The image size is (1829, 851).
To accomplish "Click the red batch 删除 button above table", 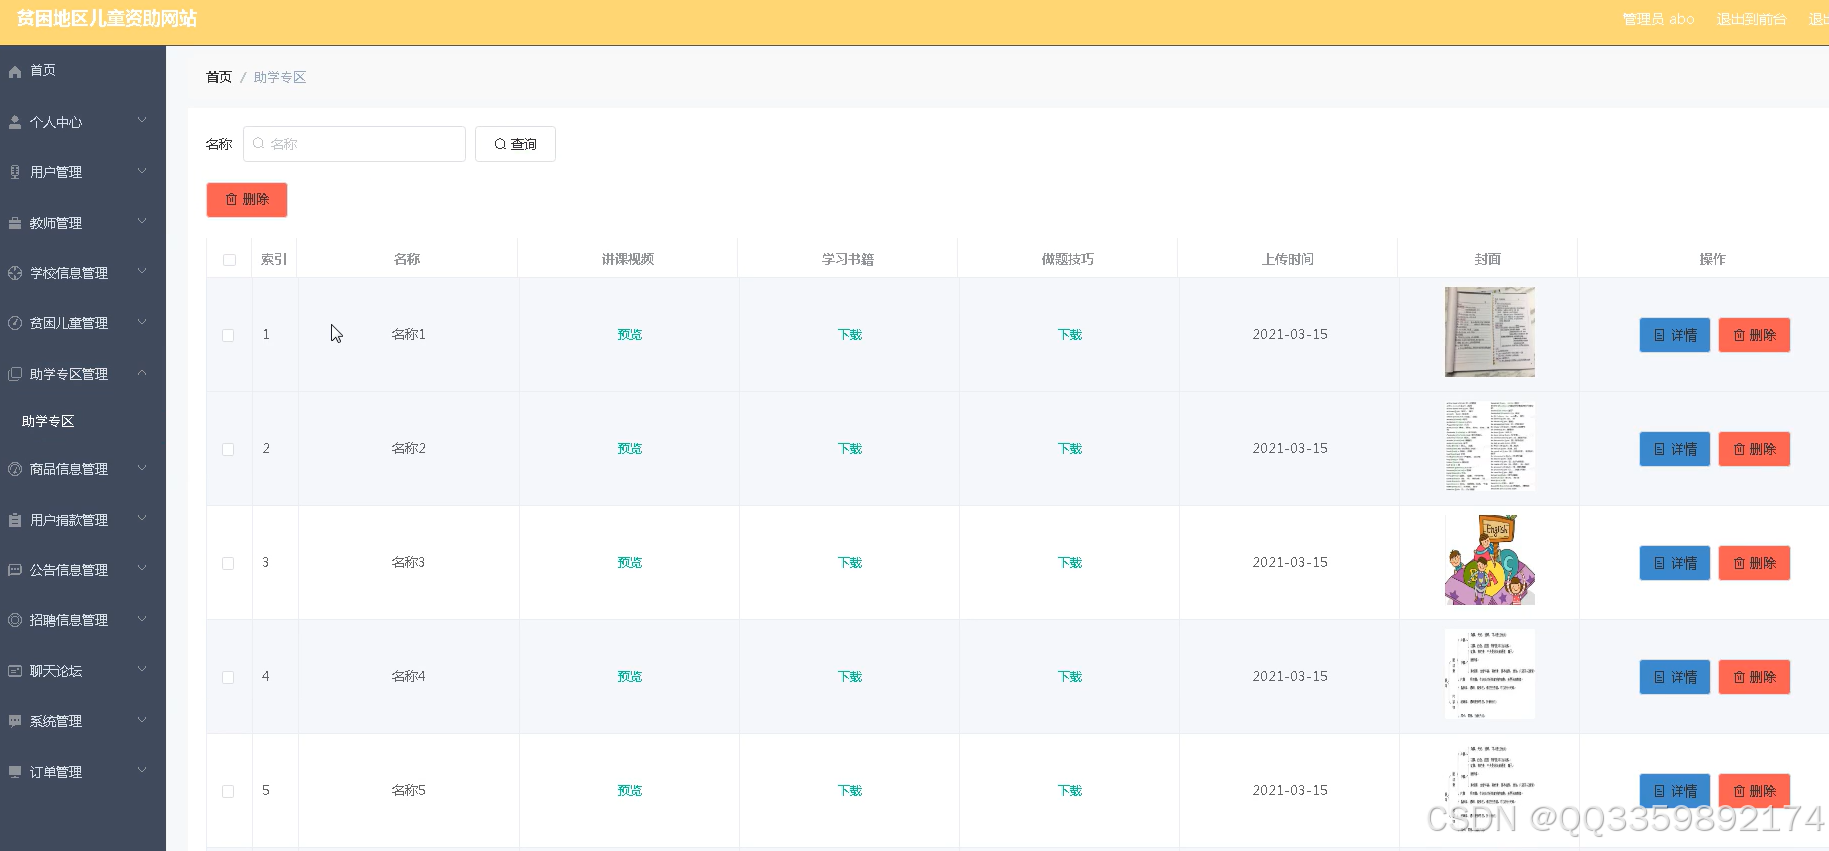I will [x=247, y=200].
